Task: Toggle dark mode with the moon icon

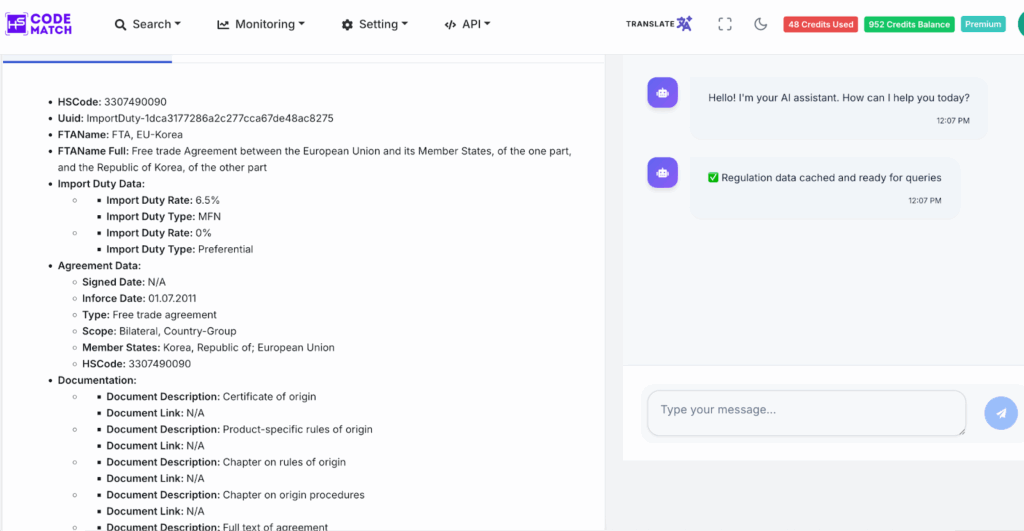Action: [x=761, y=24]
